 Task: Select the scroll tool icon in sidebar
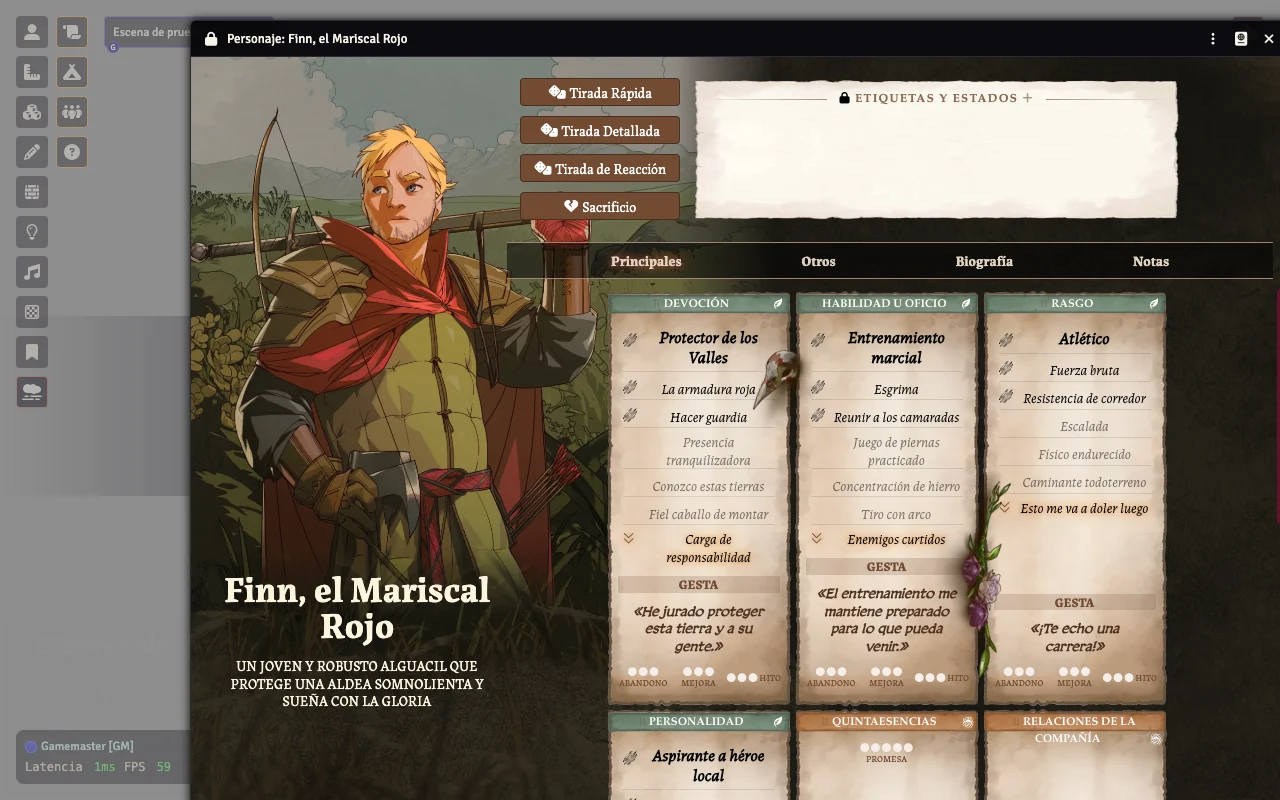pyautogui.click(x=72, y=32)
